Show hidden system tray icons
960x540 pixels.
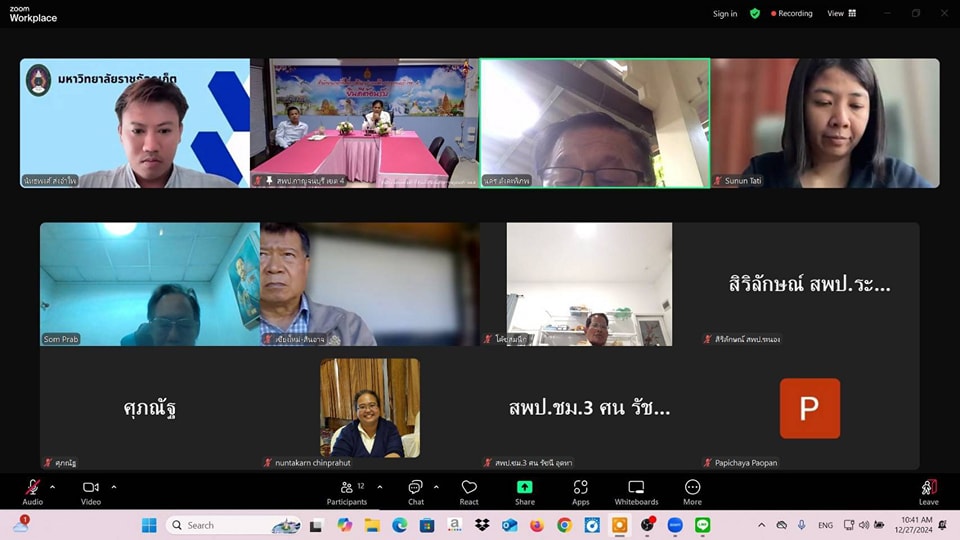tap(762, 525)
